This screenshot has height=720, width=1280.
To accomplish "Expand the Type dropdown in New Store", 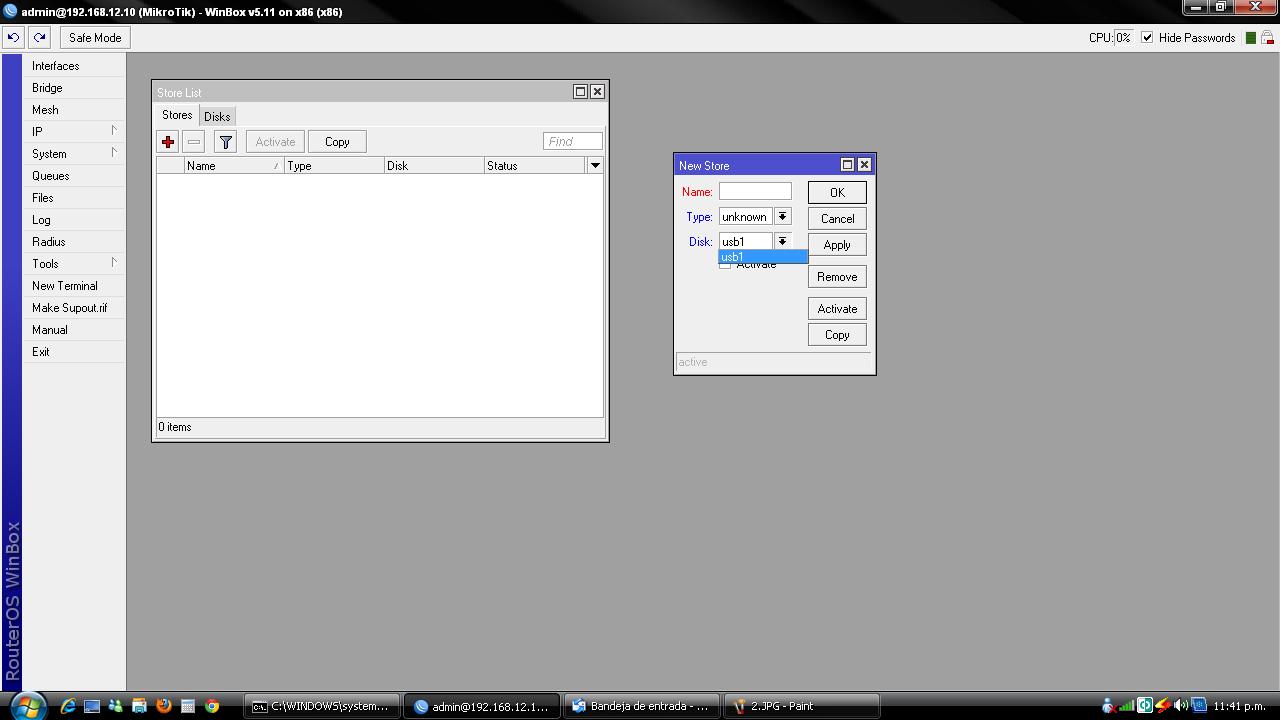I will point(783,217).
